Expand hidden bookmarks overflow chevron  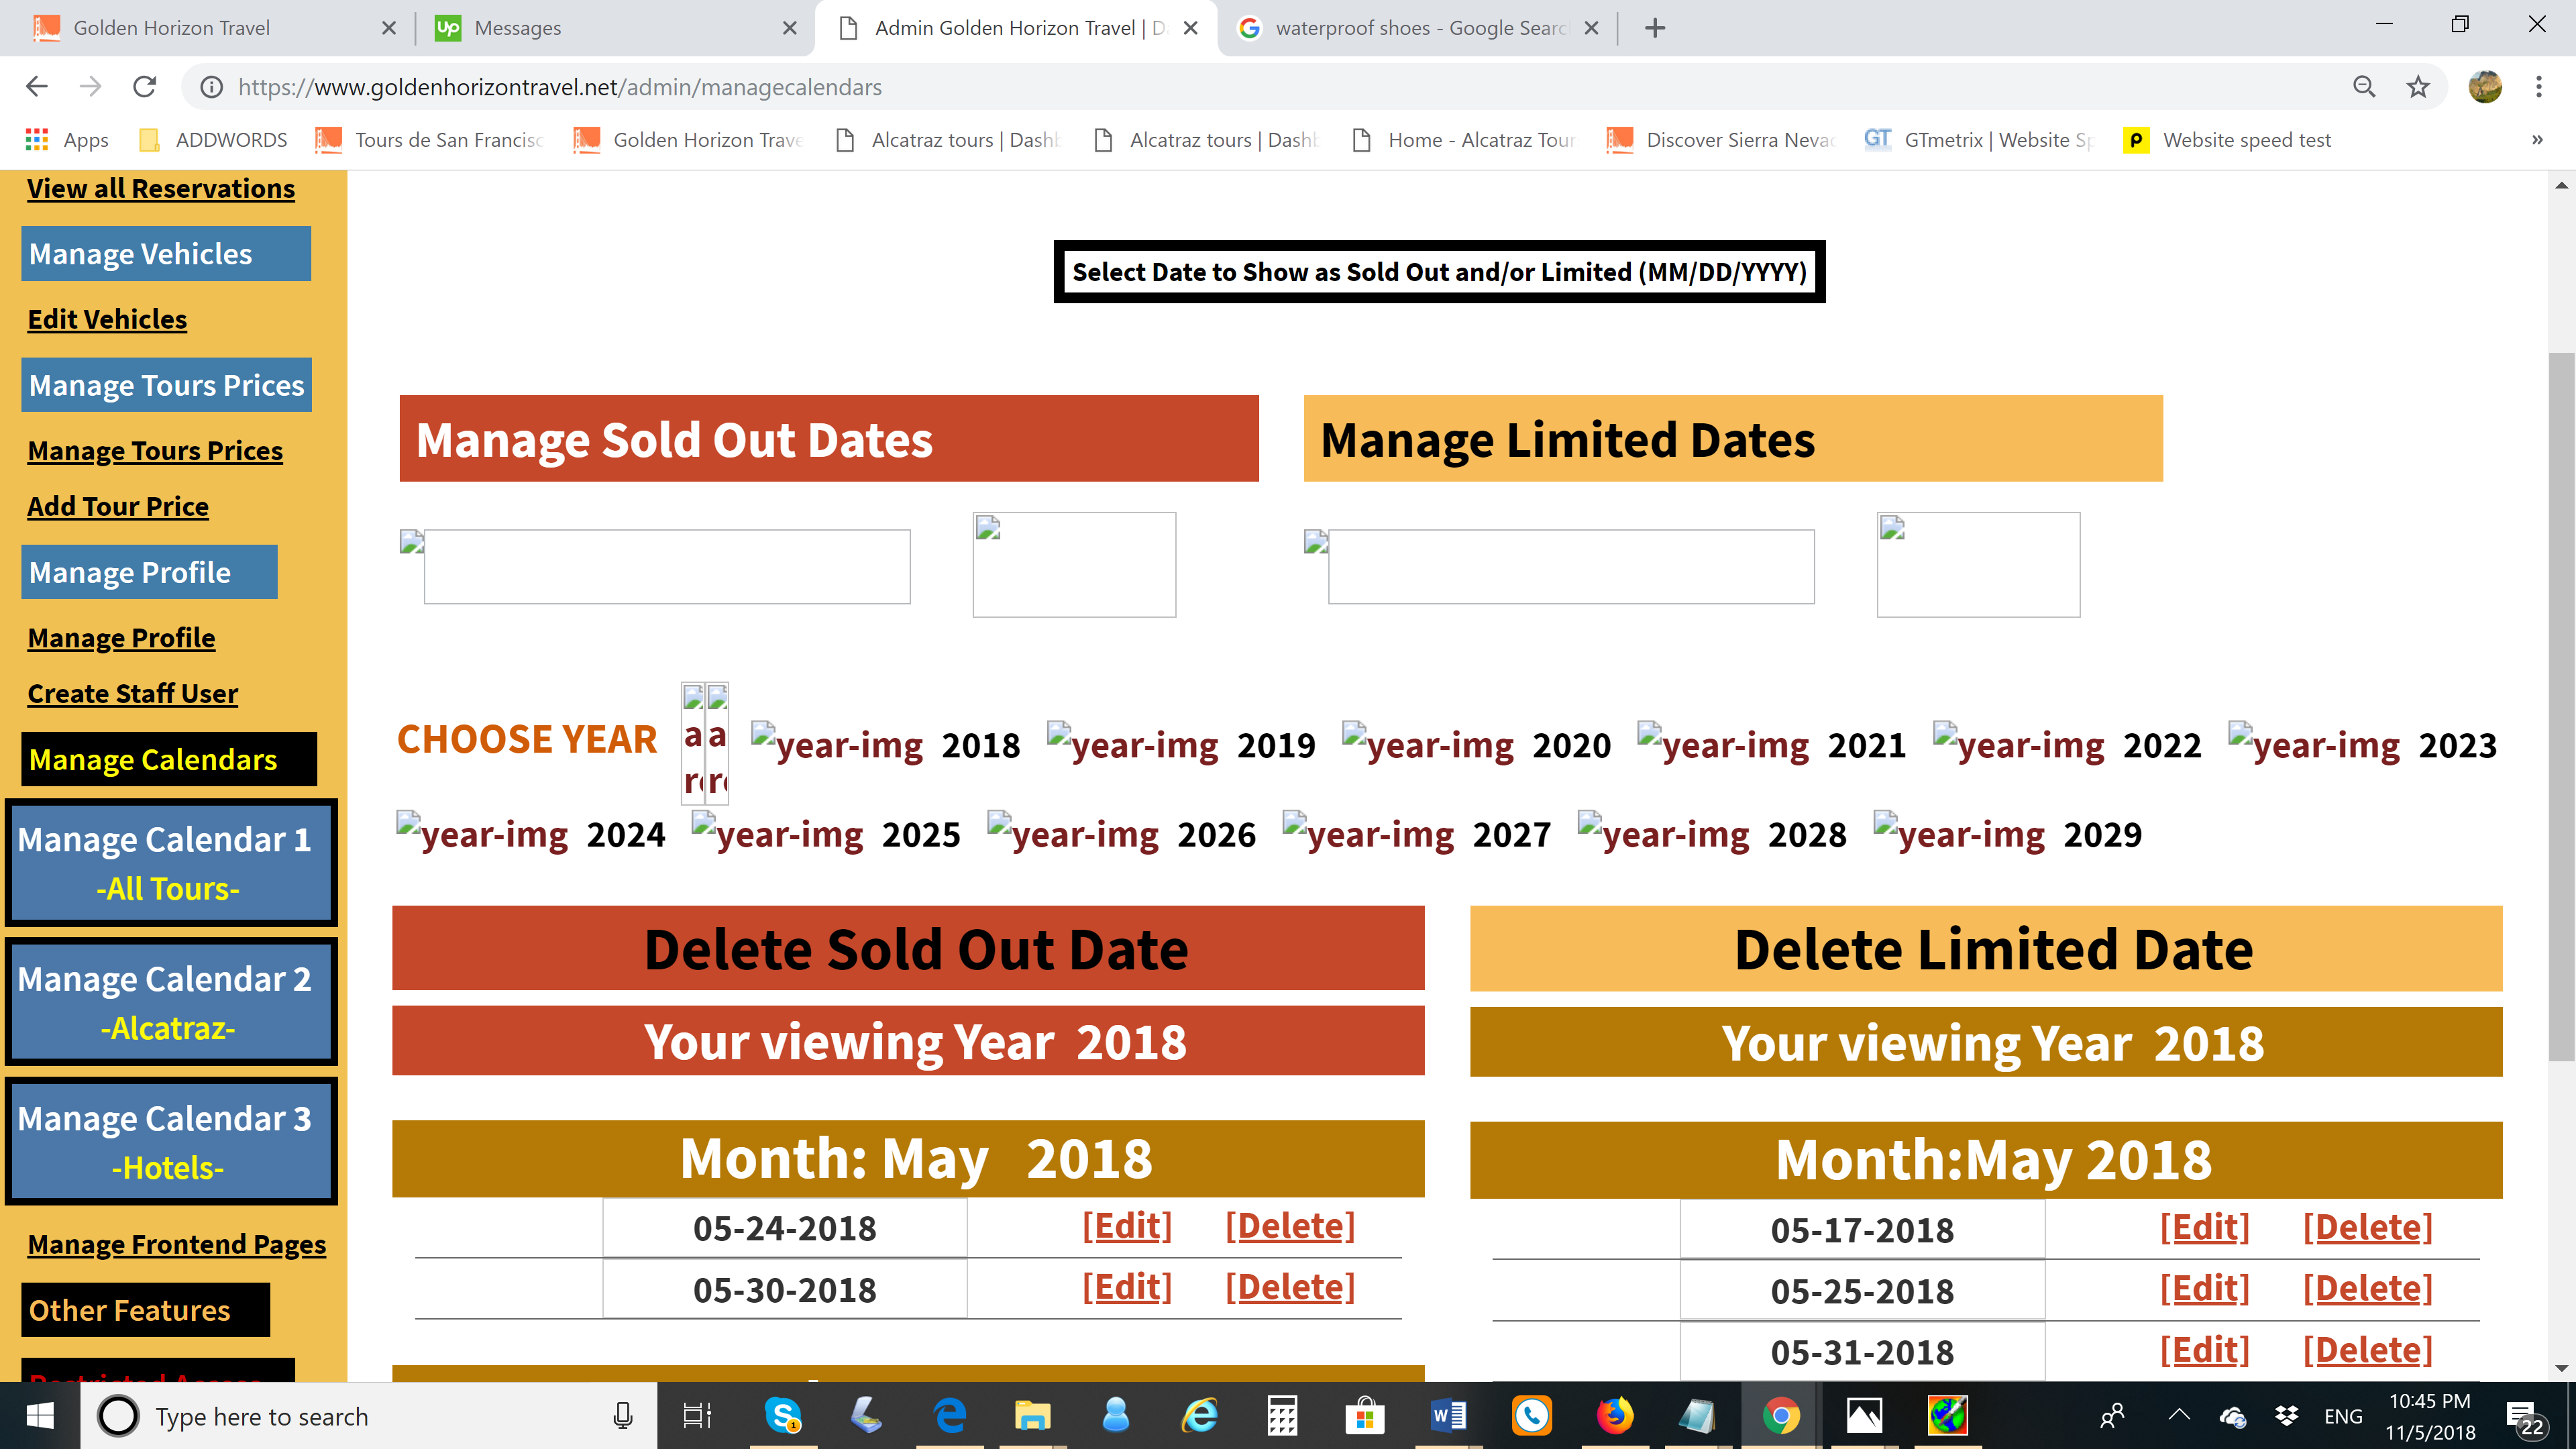tap(2536, 140)
